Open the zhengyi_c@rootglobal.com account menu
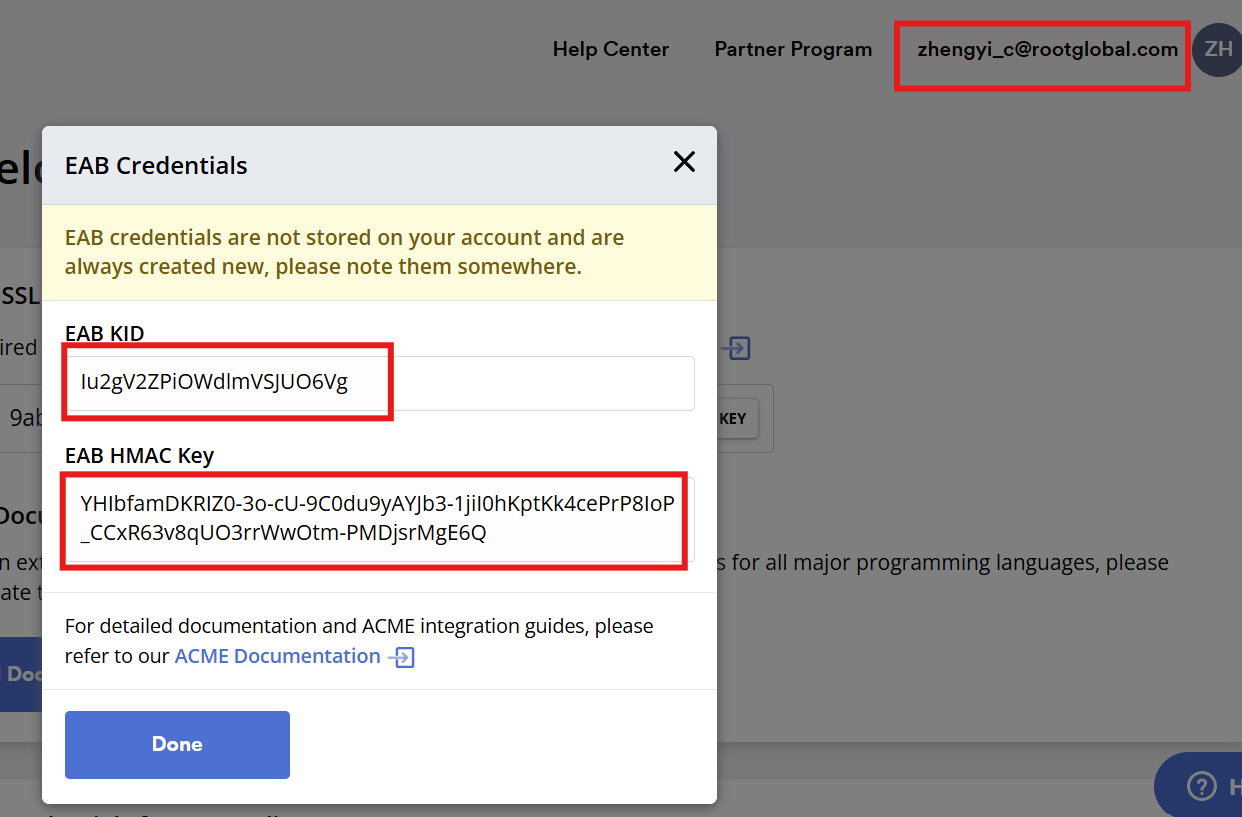 pos(1047,49)
